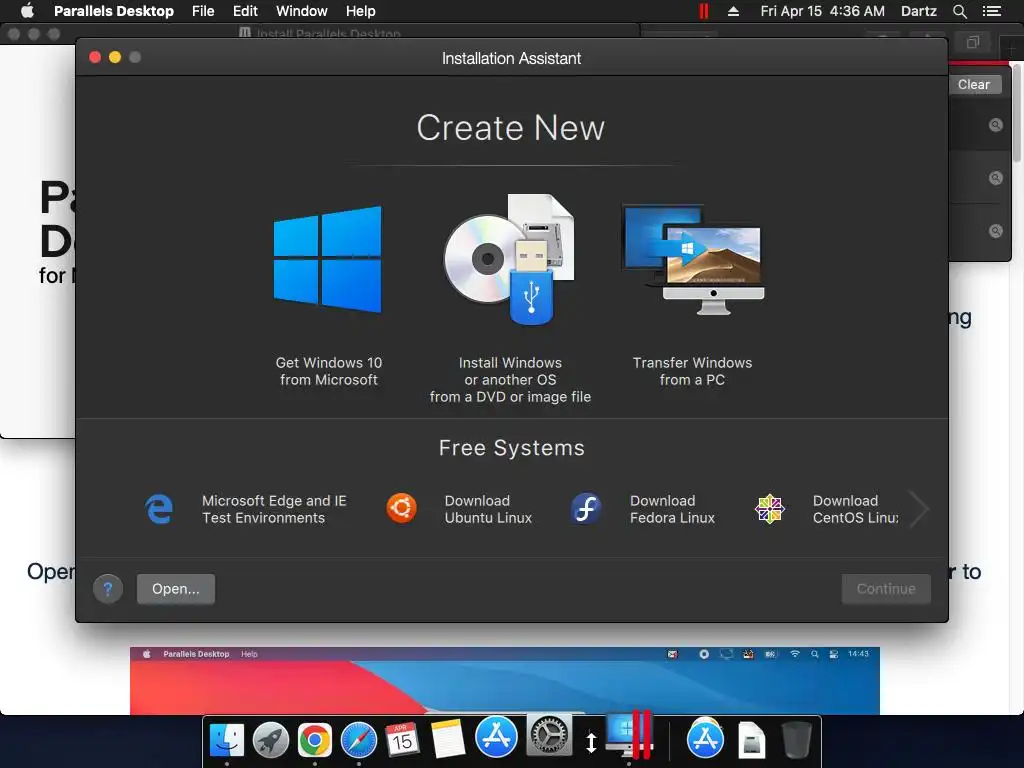
Task: Open Notes from the Dock
Action: click(447, 739)
